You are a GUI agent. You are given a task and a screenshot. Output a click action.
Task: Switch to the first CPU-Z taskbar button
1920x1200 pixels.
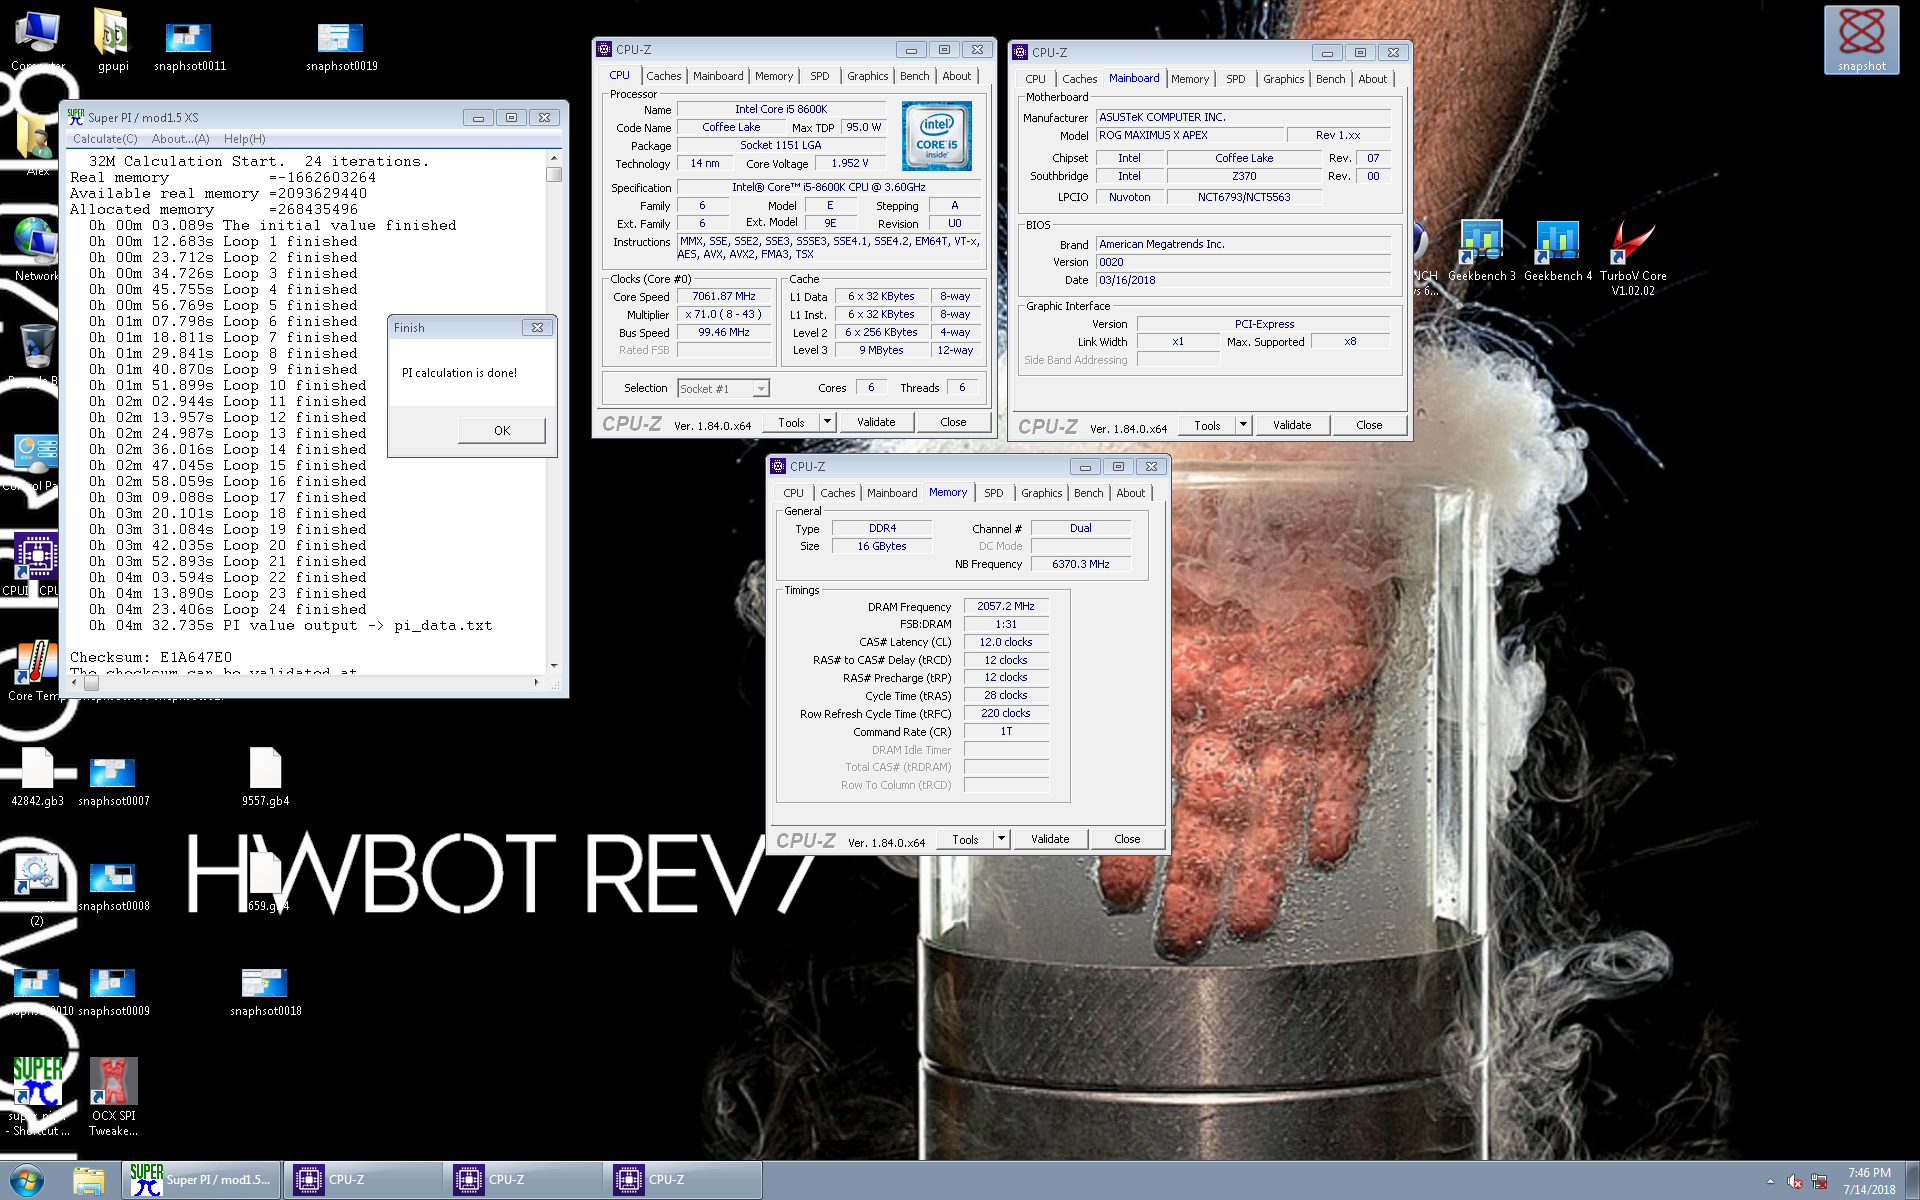pyautogui.click(x=363, y=1180)
